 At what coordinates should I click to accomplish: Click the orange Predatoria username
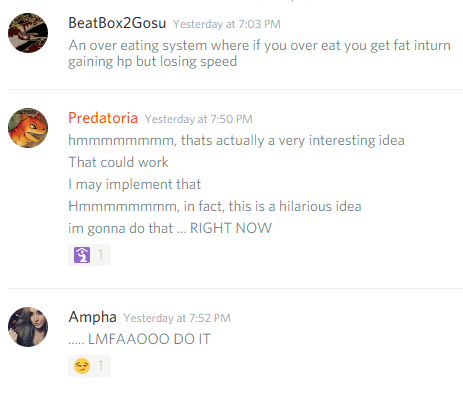(x=103, y=118)
